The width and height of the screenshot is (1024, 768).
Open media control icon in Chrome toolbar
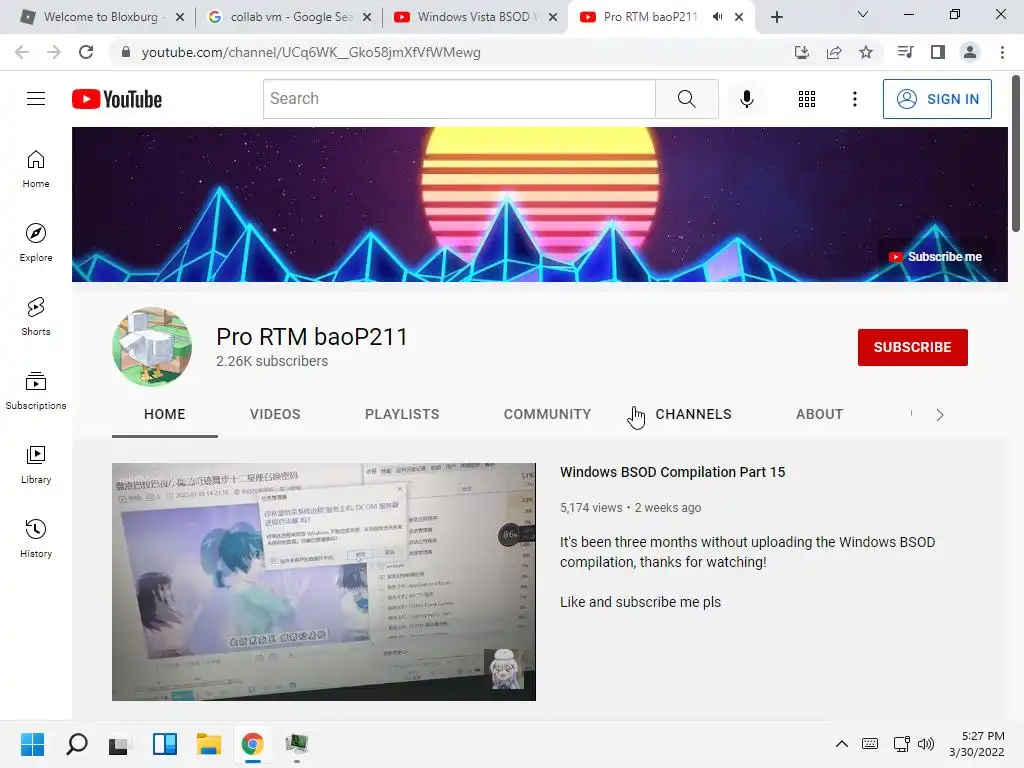(905, 52)
